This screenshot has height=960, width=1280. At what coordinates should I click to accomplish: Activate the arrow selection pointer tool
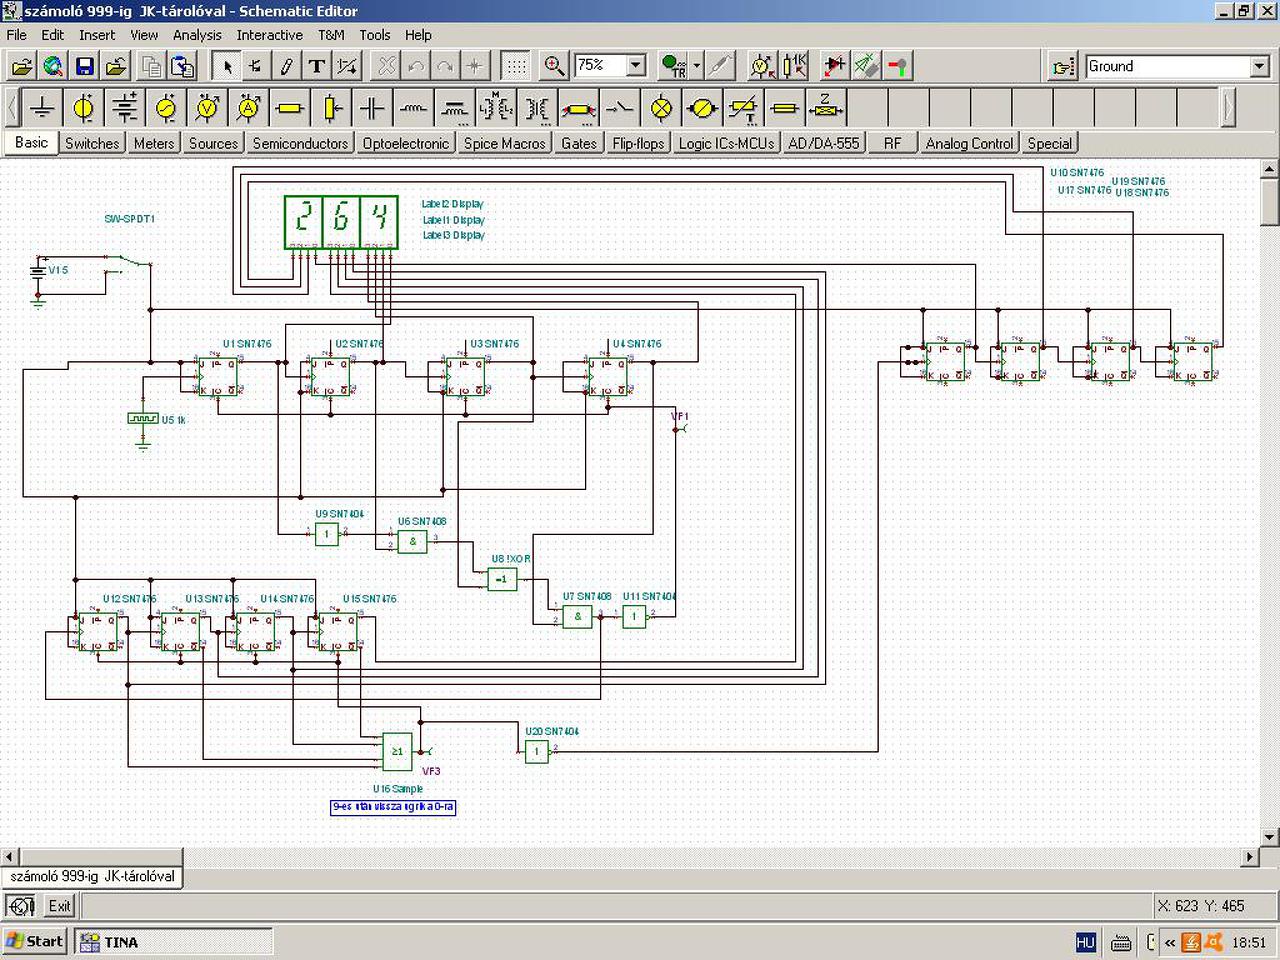tap(227, 66)
